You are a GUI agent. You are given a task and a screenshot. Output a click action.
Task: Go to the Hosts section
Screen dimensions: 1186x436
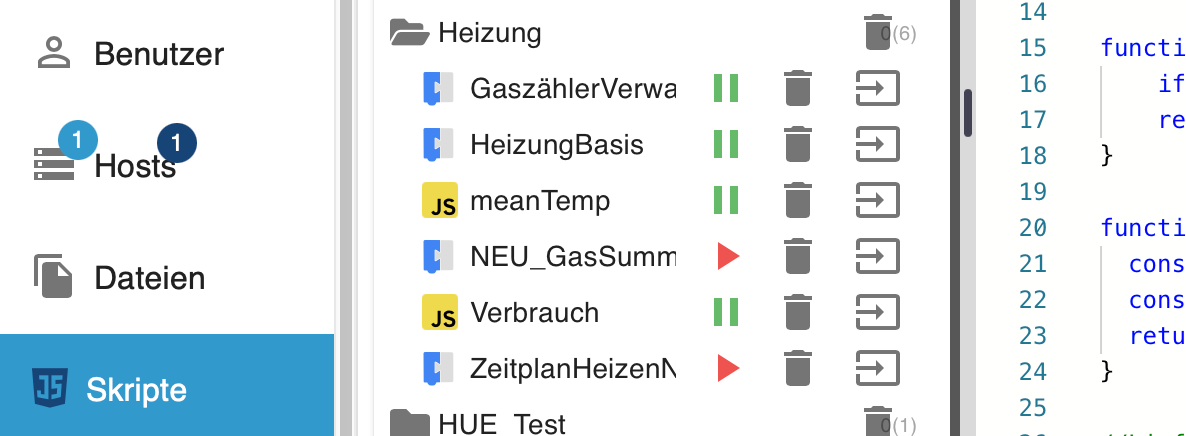pyautogui.click(x=135, y=166)
